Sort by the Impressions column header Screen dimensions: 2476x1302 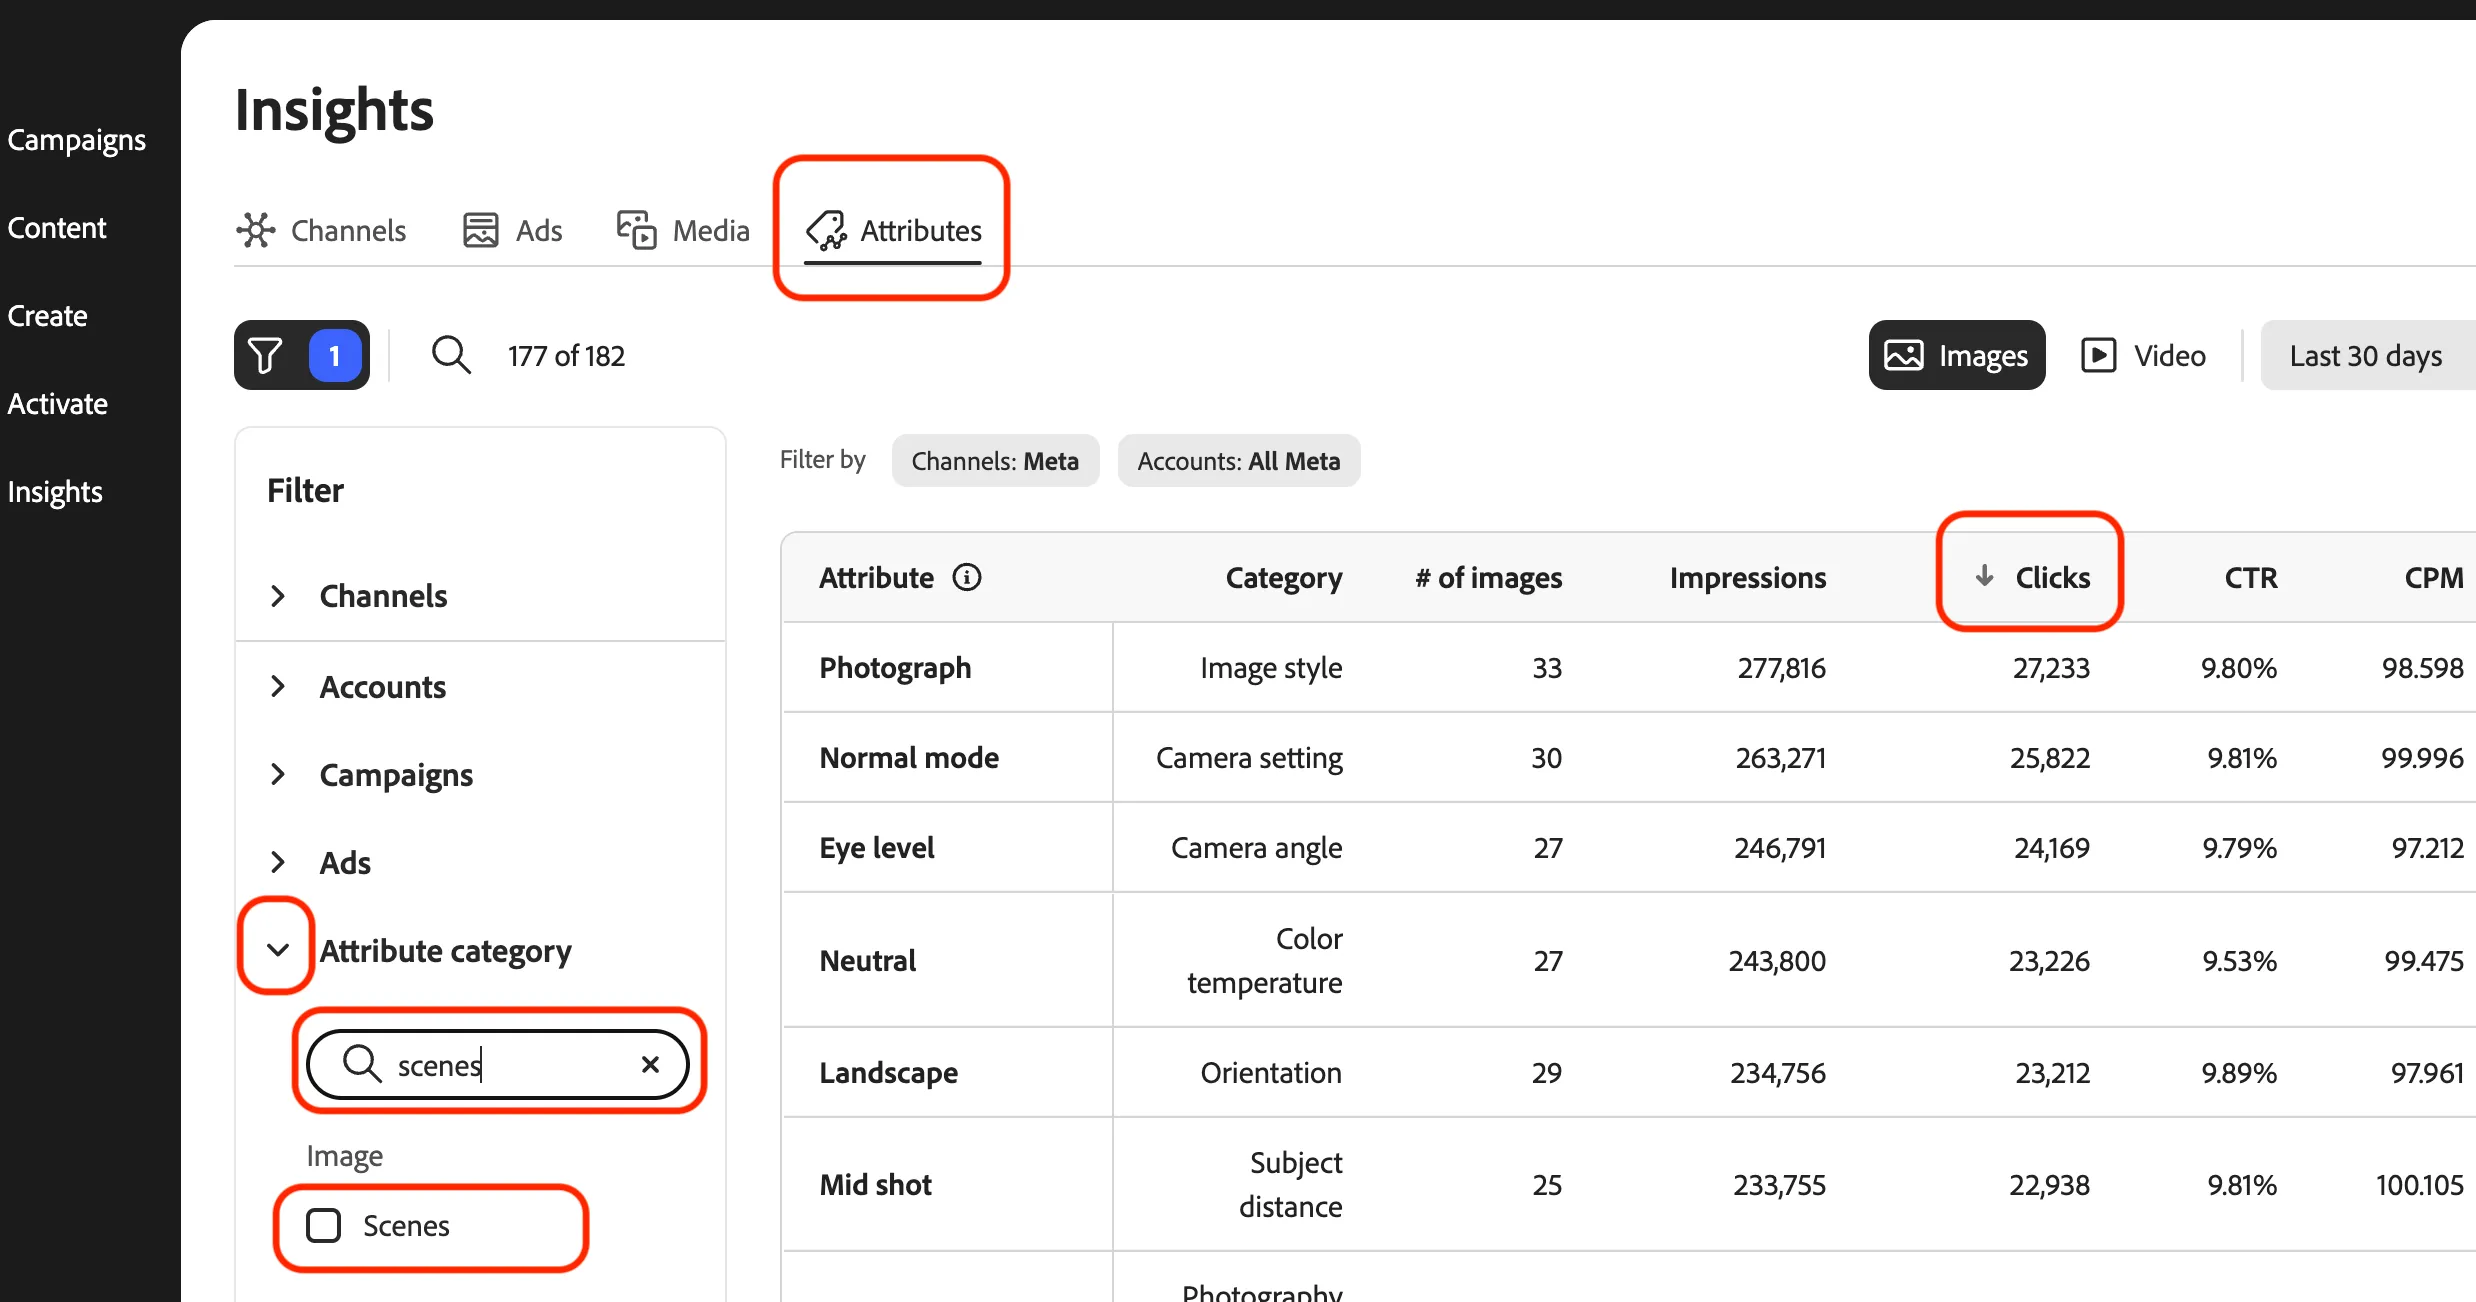pyautogui.click(x=1748, y=577)
